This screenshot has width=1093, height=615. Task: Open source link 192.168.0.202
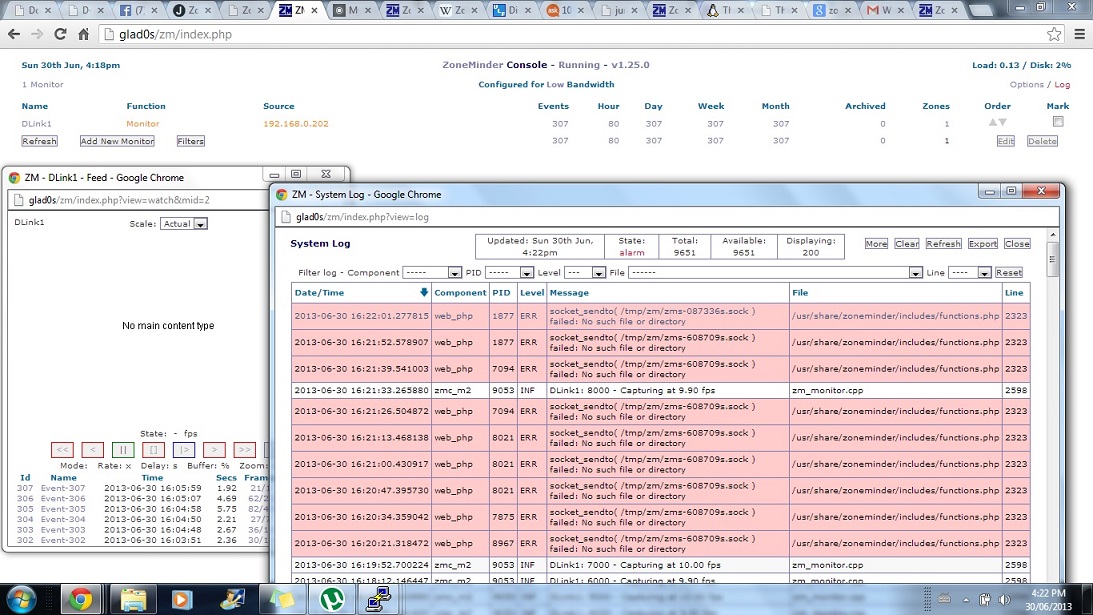(296, 123)
